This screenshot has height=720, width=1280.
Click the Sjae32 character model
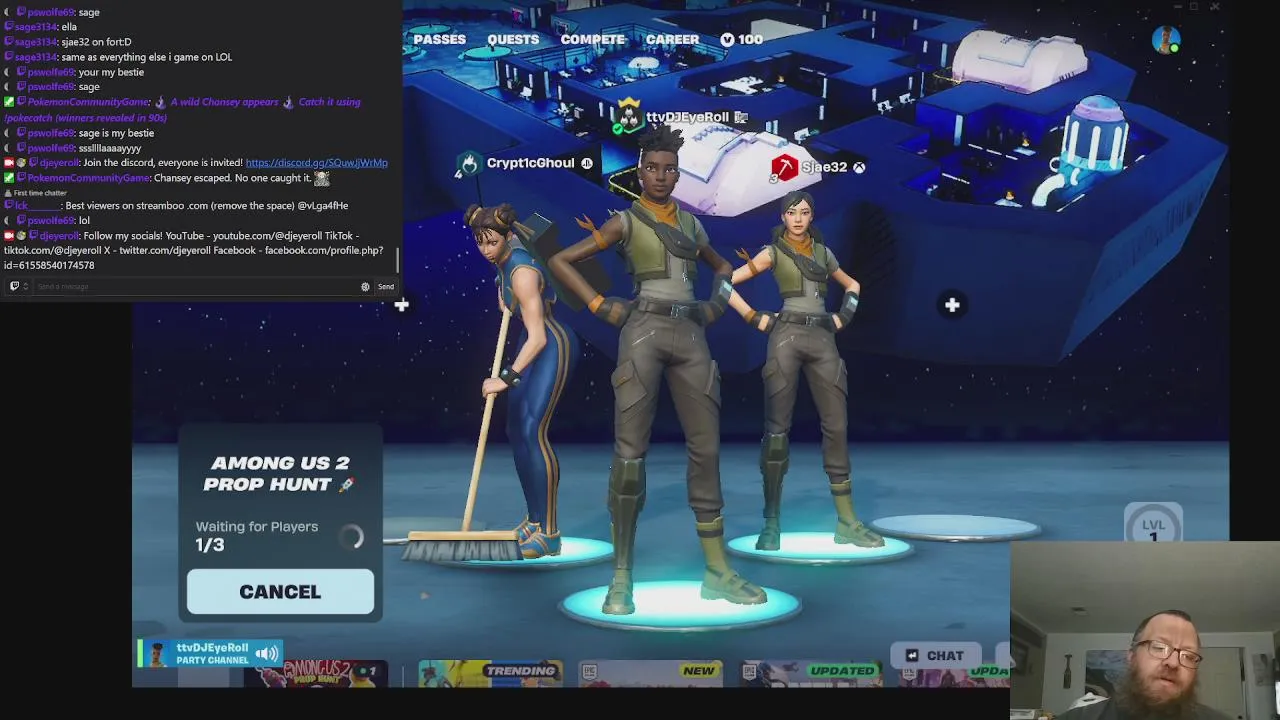(x=805, y=370)
